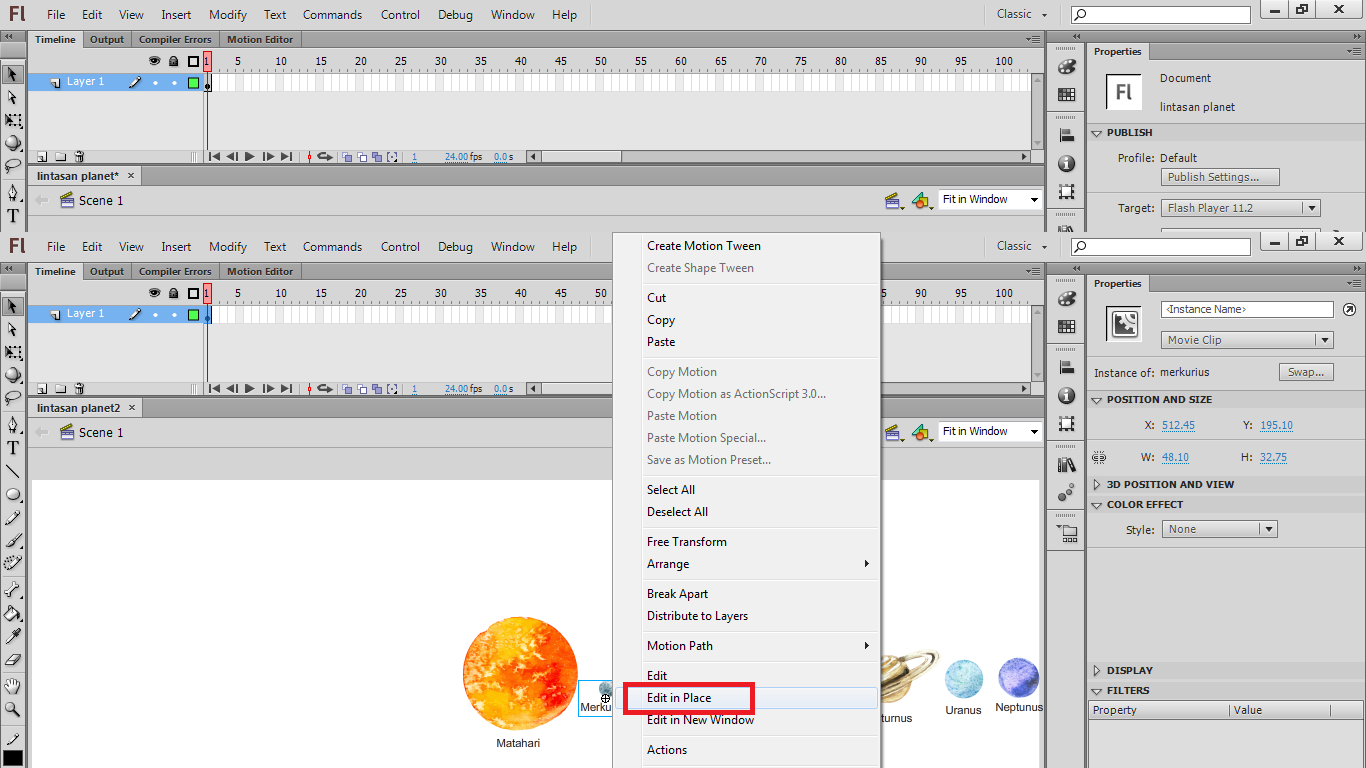The width and height of the screenshot is (1366, 768).
Task: Click Play button in lower timeline controls
Action: (250, 389)
